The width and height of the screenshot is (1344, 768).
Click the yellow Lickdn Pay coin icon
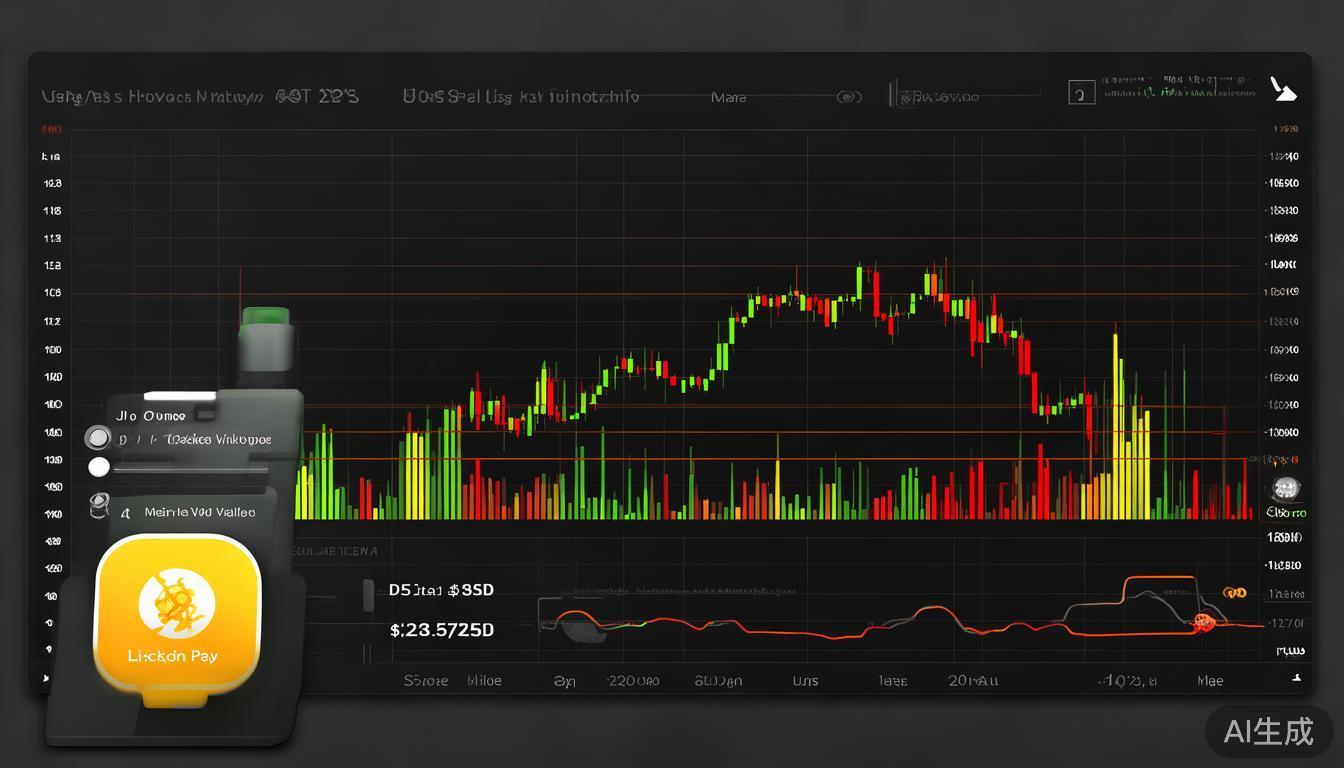(x=177, y=601)
